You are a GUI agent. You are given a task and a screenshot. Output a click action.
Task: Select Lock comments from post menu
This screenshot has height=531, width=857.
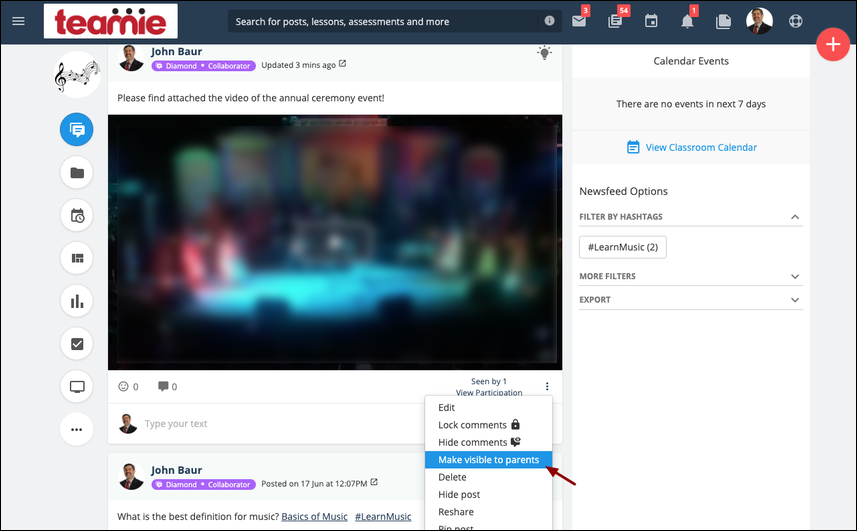488,425
